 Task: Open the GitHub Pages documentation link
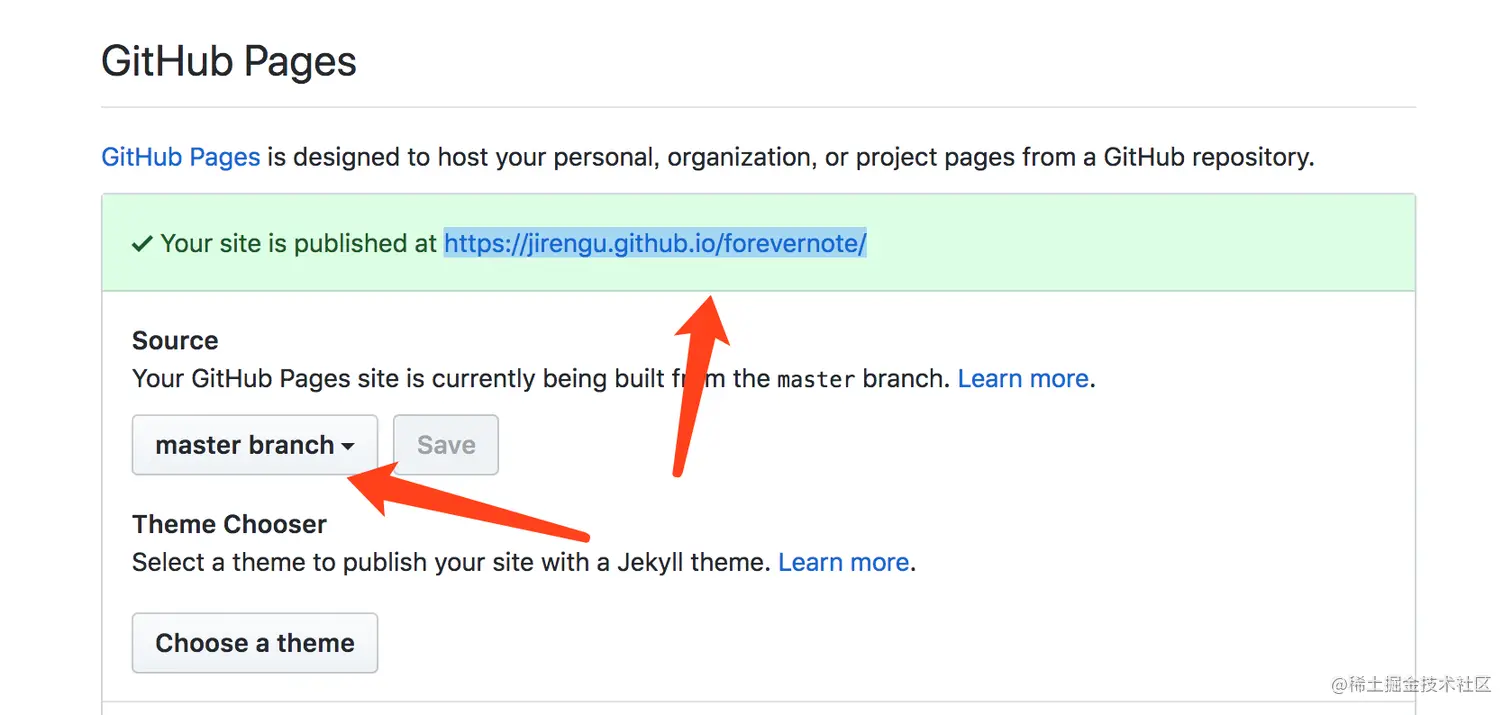(x=180, y=157)
